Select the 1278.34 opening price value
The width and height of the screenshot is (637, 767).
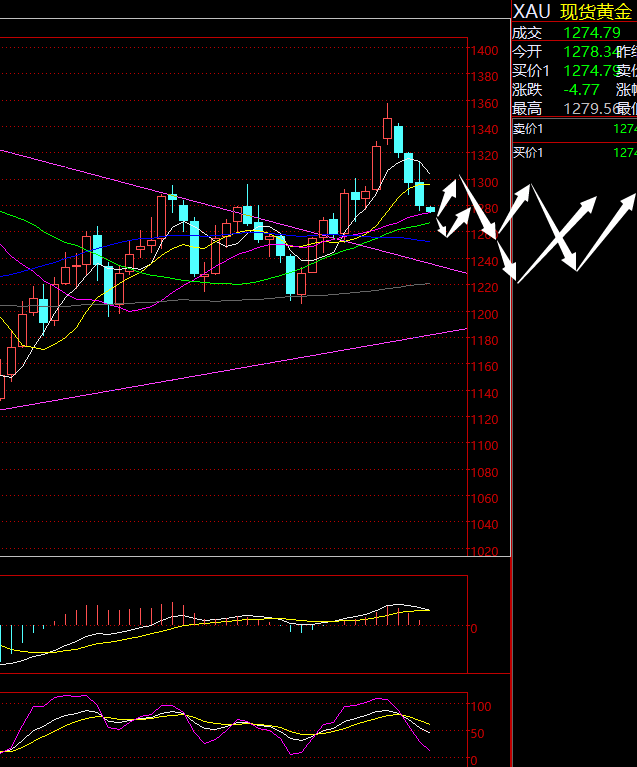pos(592,51)
